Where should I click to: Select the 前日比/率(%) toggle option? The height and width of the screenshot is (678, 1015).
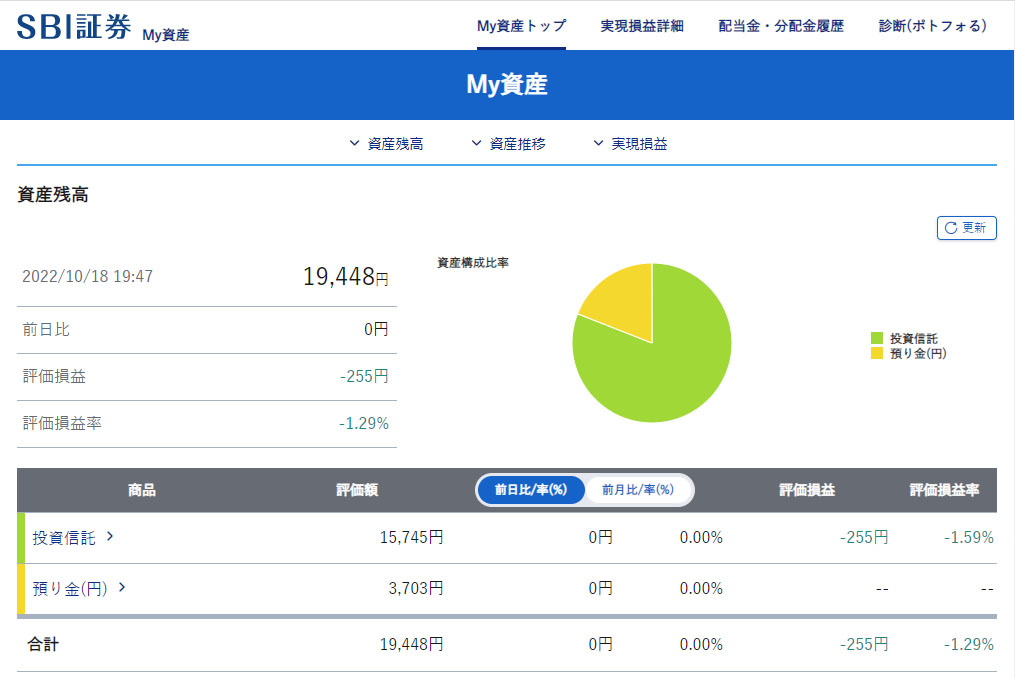[x=530, y=490]
